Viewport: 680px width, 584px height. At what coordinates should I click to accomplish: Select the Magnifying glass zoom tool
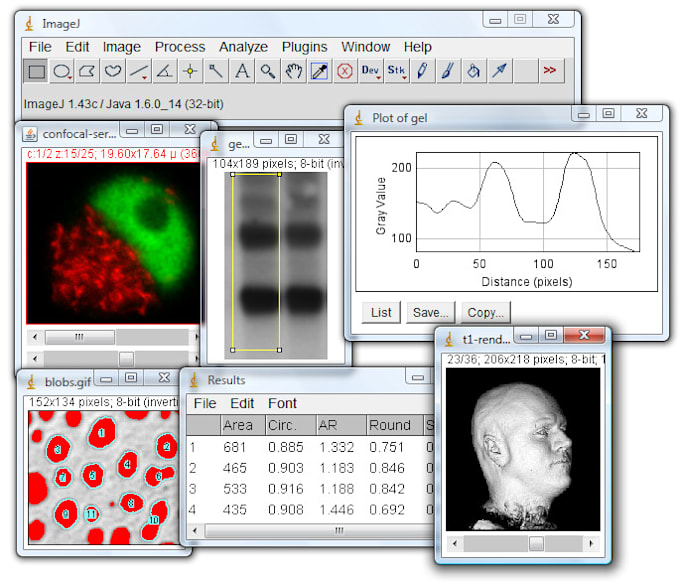point(267,71)
